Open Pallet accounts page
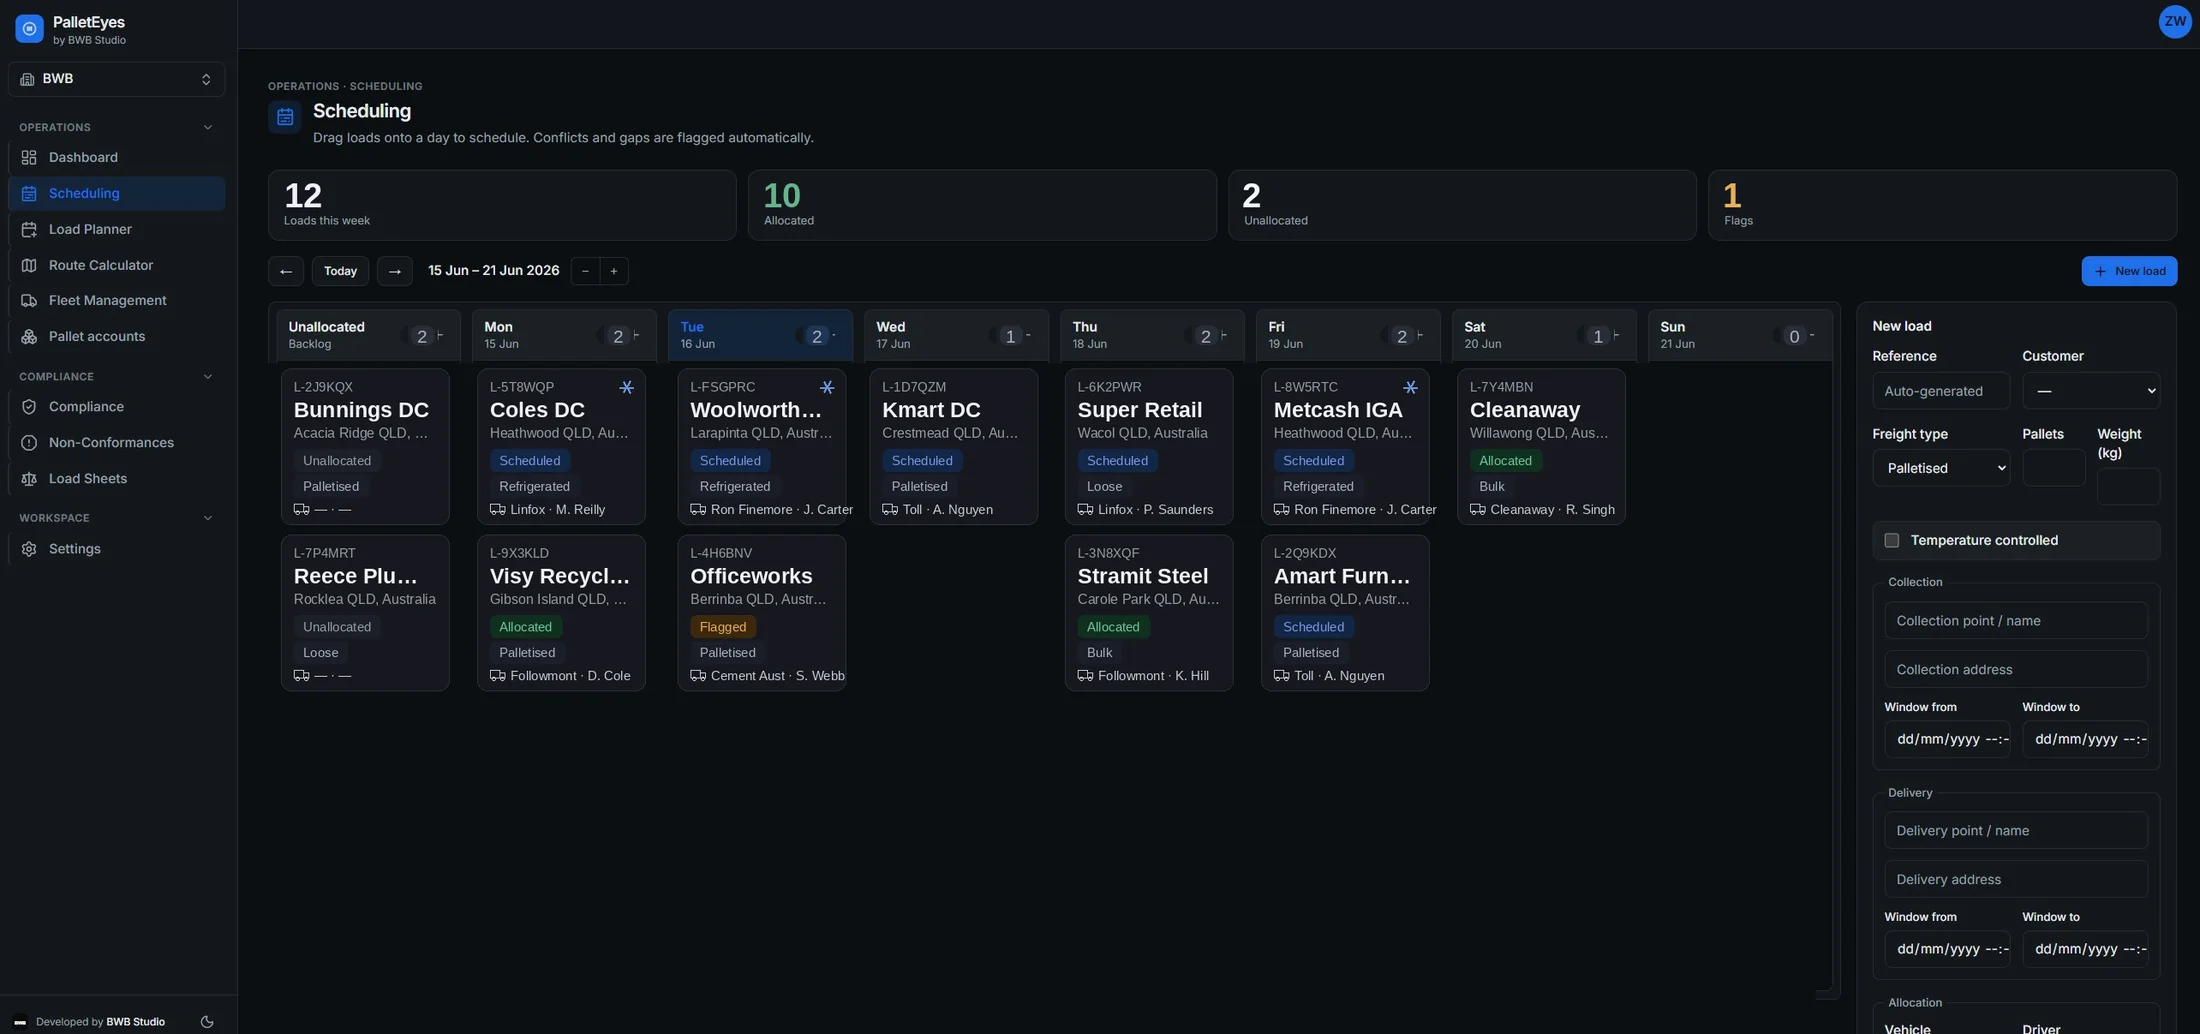 pyautogui.click(x=116, y=336)
